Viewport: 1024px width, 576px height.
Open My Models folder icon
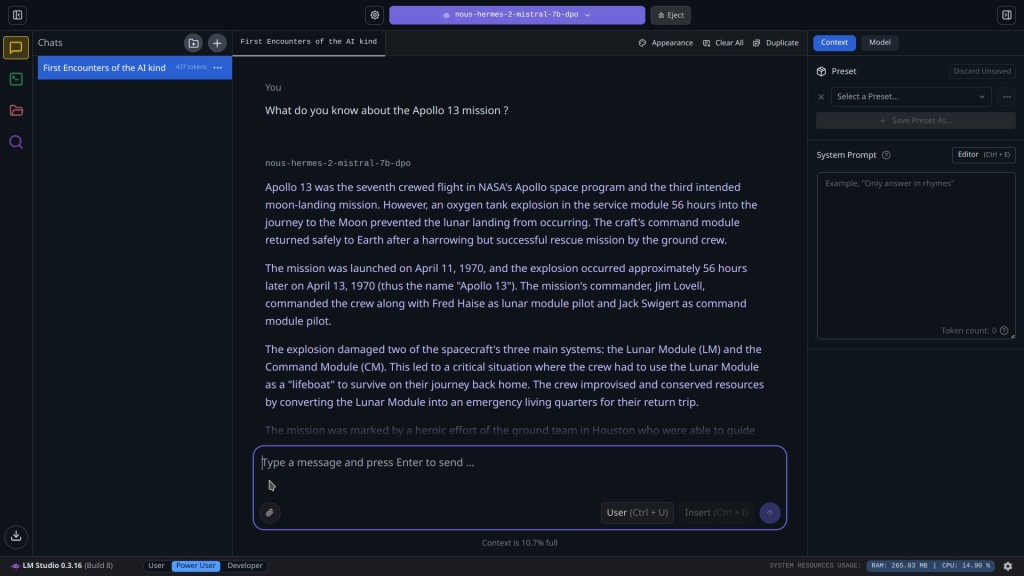pos(16,110)
